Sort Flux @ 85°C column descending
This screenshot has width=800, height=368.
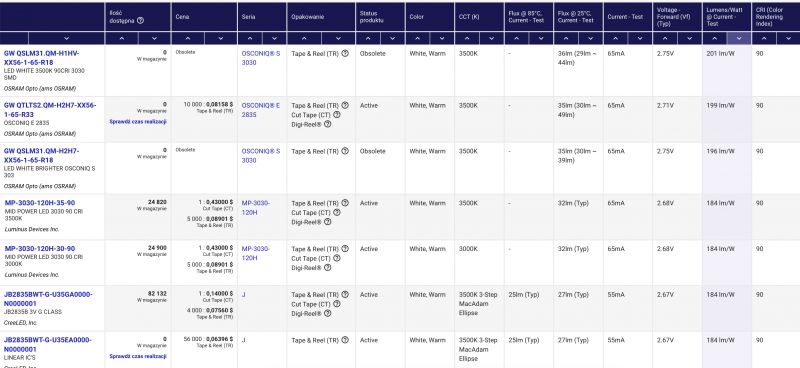[541, 38]
